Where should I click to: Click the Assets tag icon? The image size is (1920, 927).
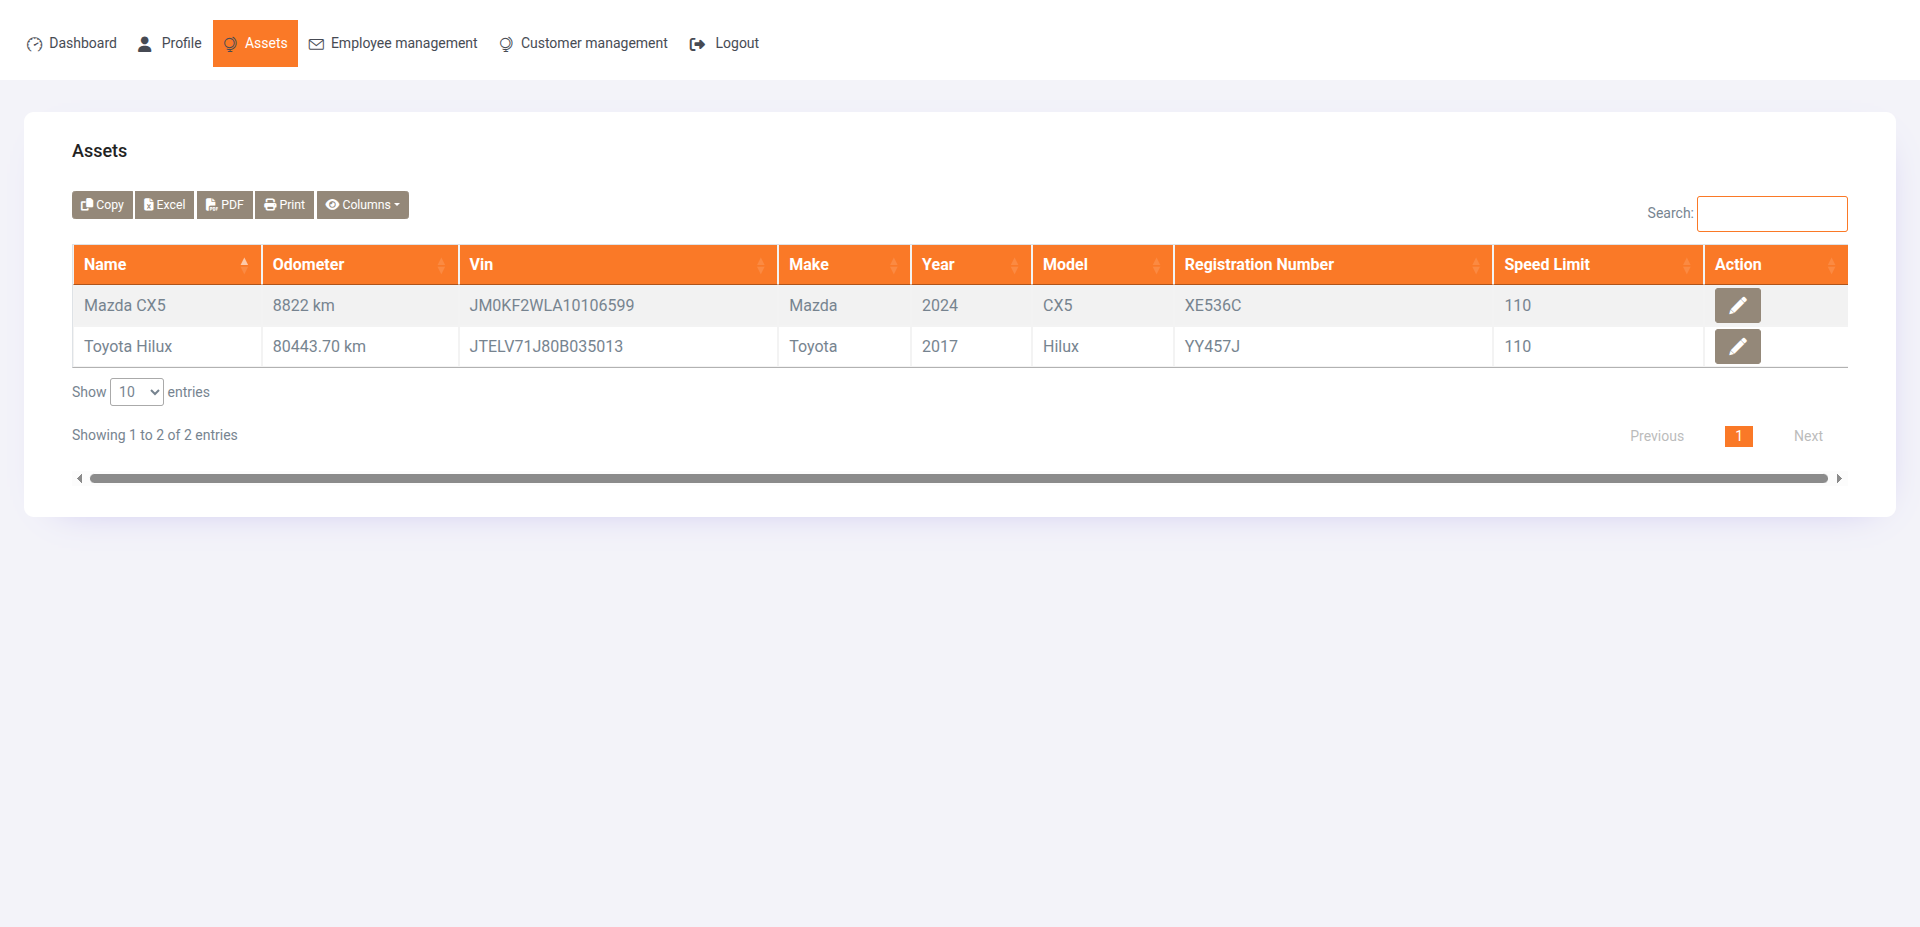pyautogui.click(x=229, y=43)
